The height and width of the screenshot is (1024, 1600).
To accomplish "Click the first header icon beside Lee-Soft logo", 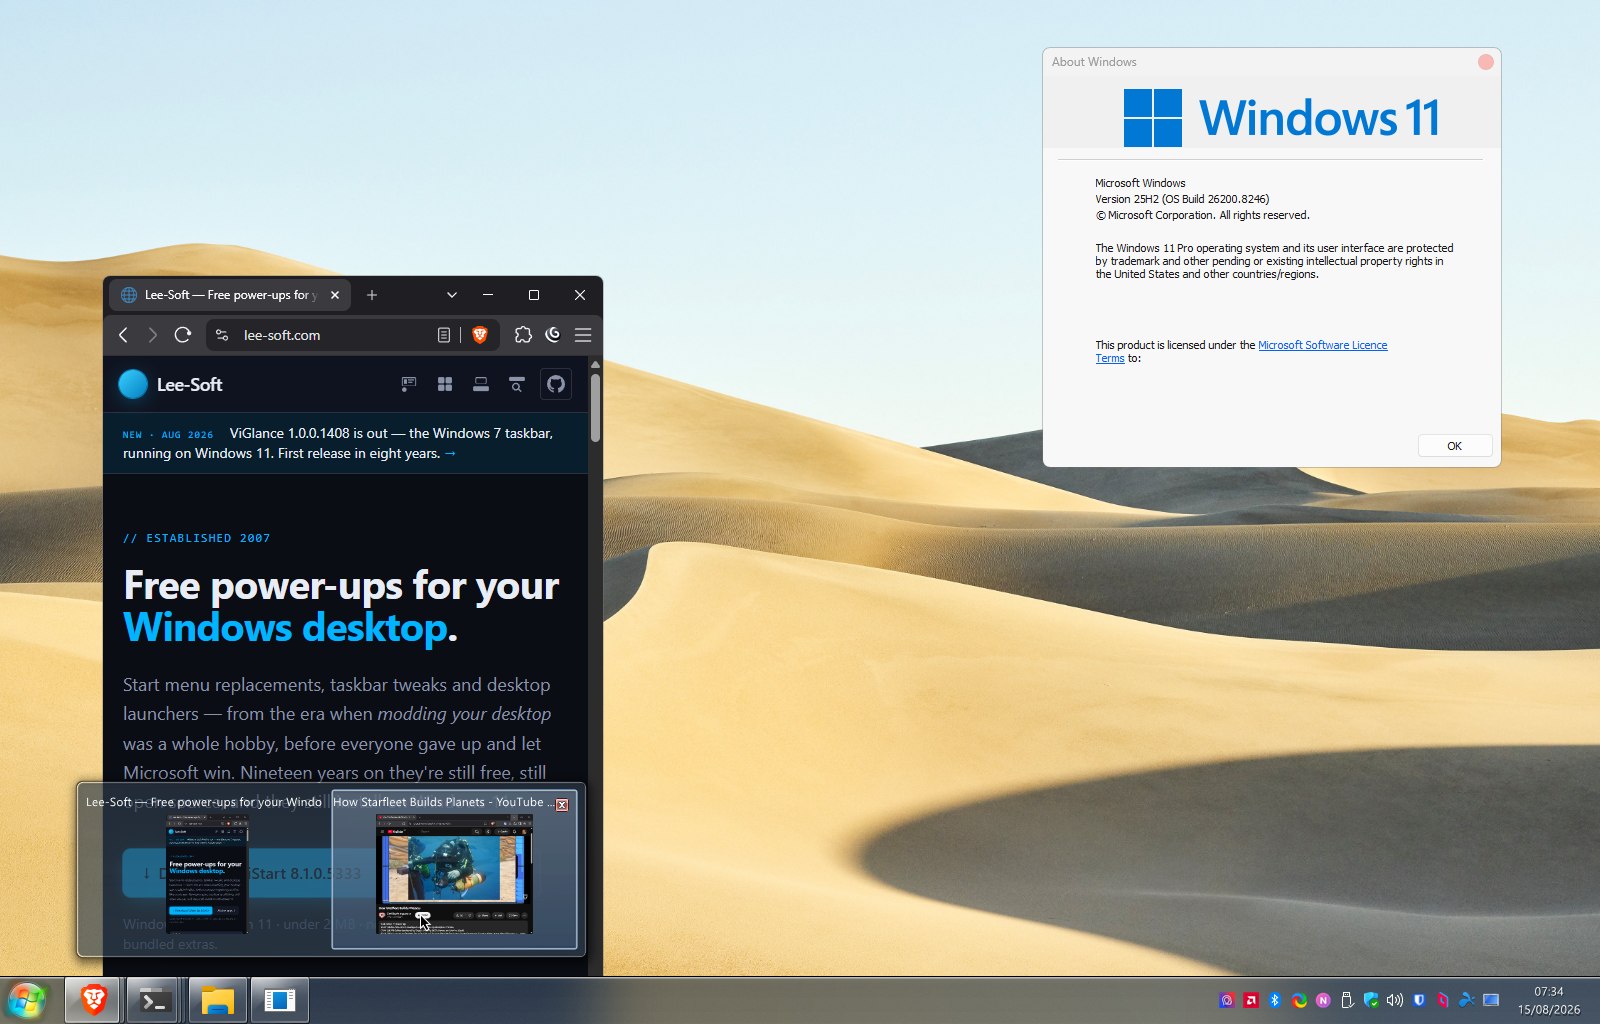I will click(409, 384).
